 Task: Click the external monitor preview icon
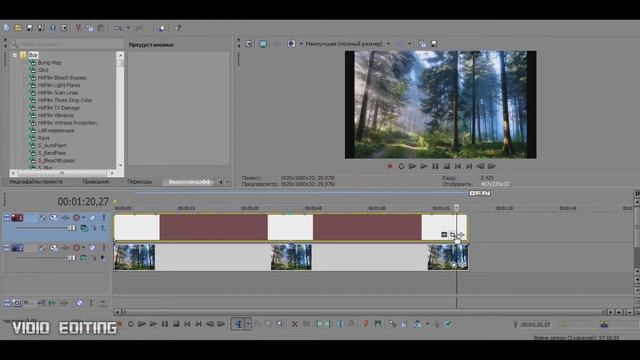point(263,44)
